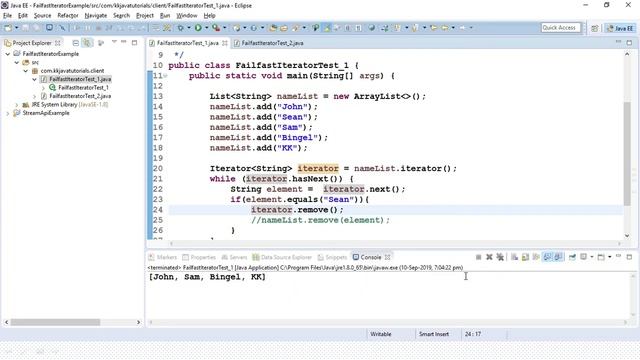Viewport: 640px width, 360px height.
Task: Click the Run Last Tool external tools icon
Action: pos(216,28)
